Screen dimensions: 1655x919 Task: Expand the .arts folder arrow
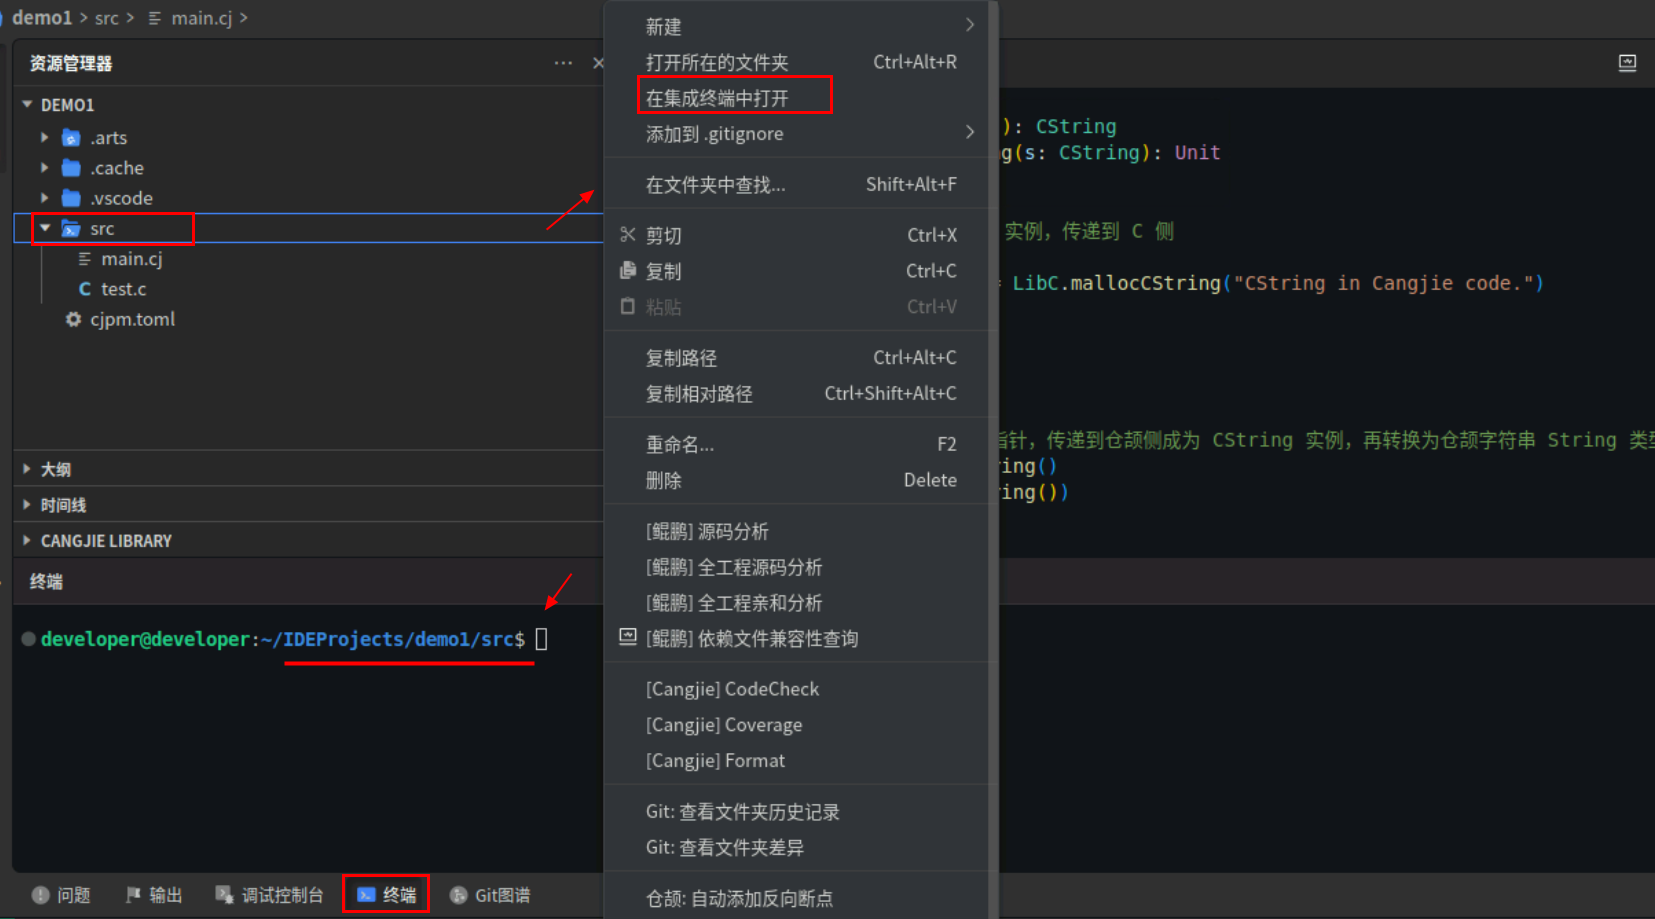[44, 137]
